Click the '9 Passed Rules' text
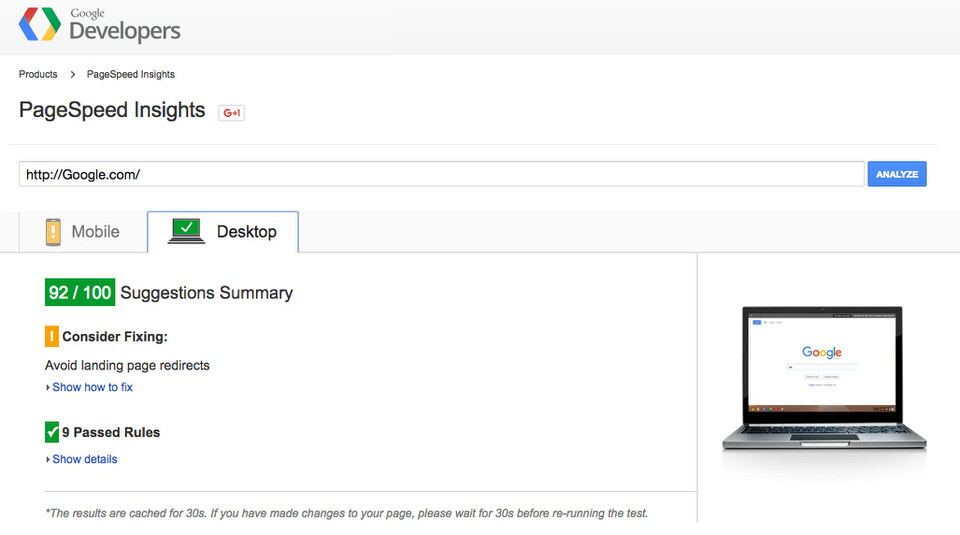This screenshot has width=960, height=535. point(111,432)
